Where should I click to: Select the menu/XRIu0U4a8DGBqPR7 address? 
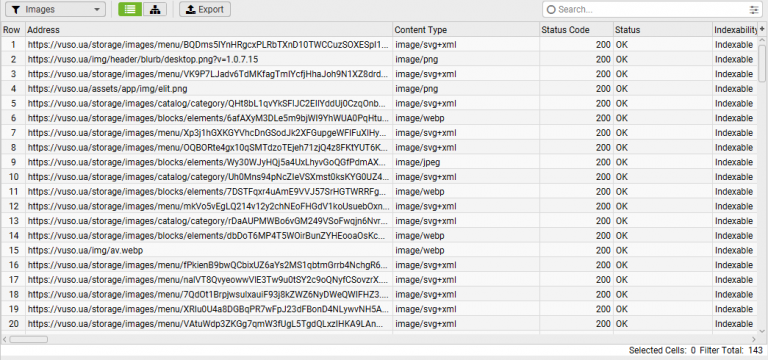pos(209,309)
